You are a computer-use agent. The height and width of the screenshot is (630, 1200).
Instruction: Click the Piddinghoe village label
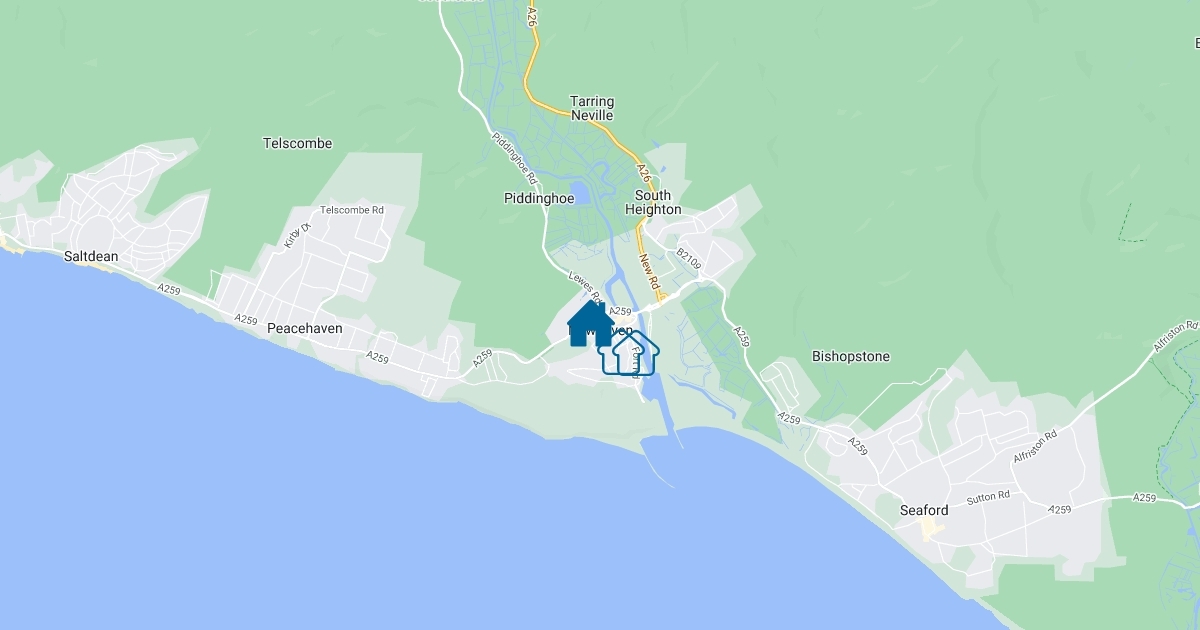click(539, 199)
